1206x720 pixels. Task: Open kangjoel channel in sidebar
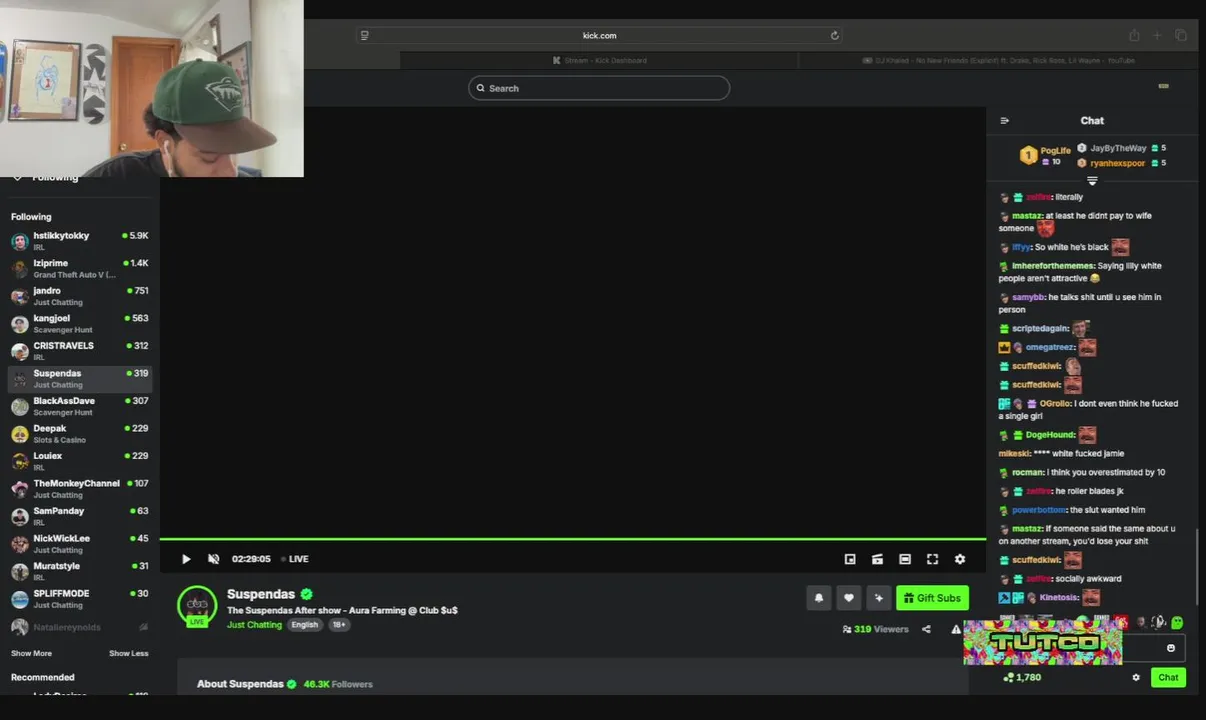point(80,324)
